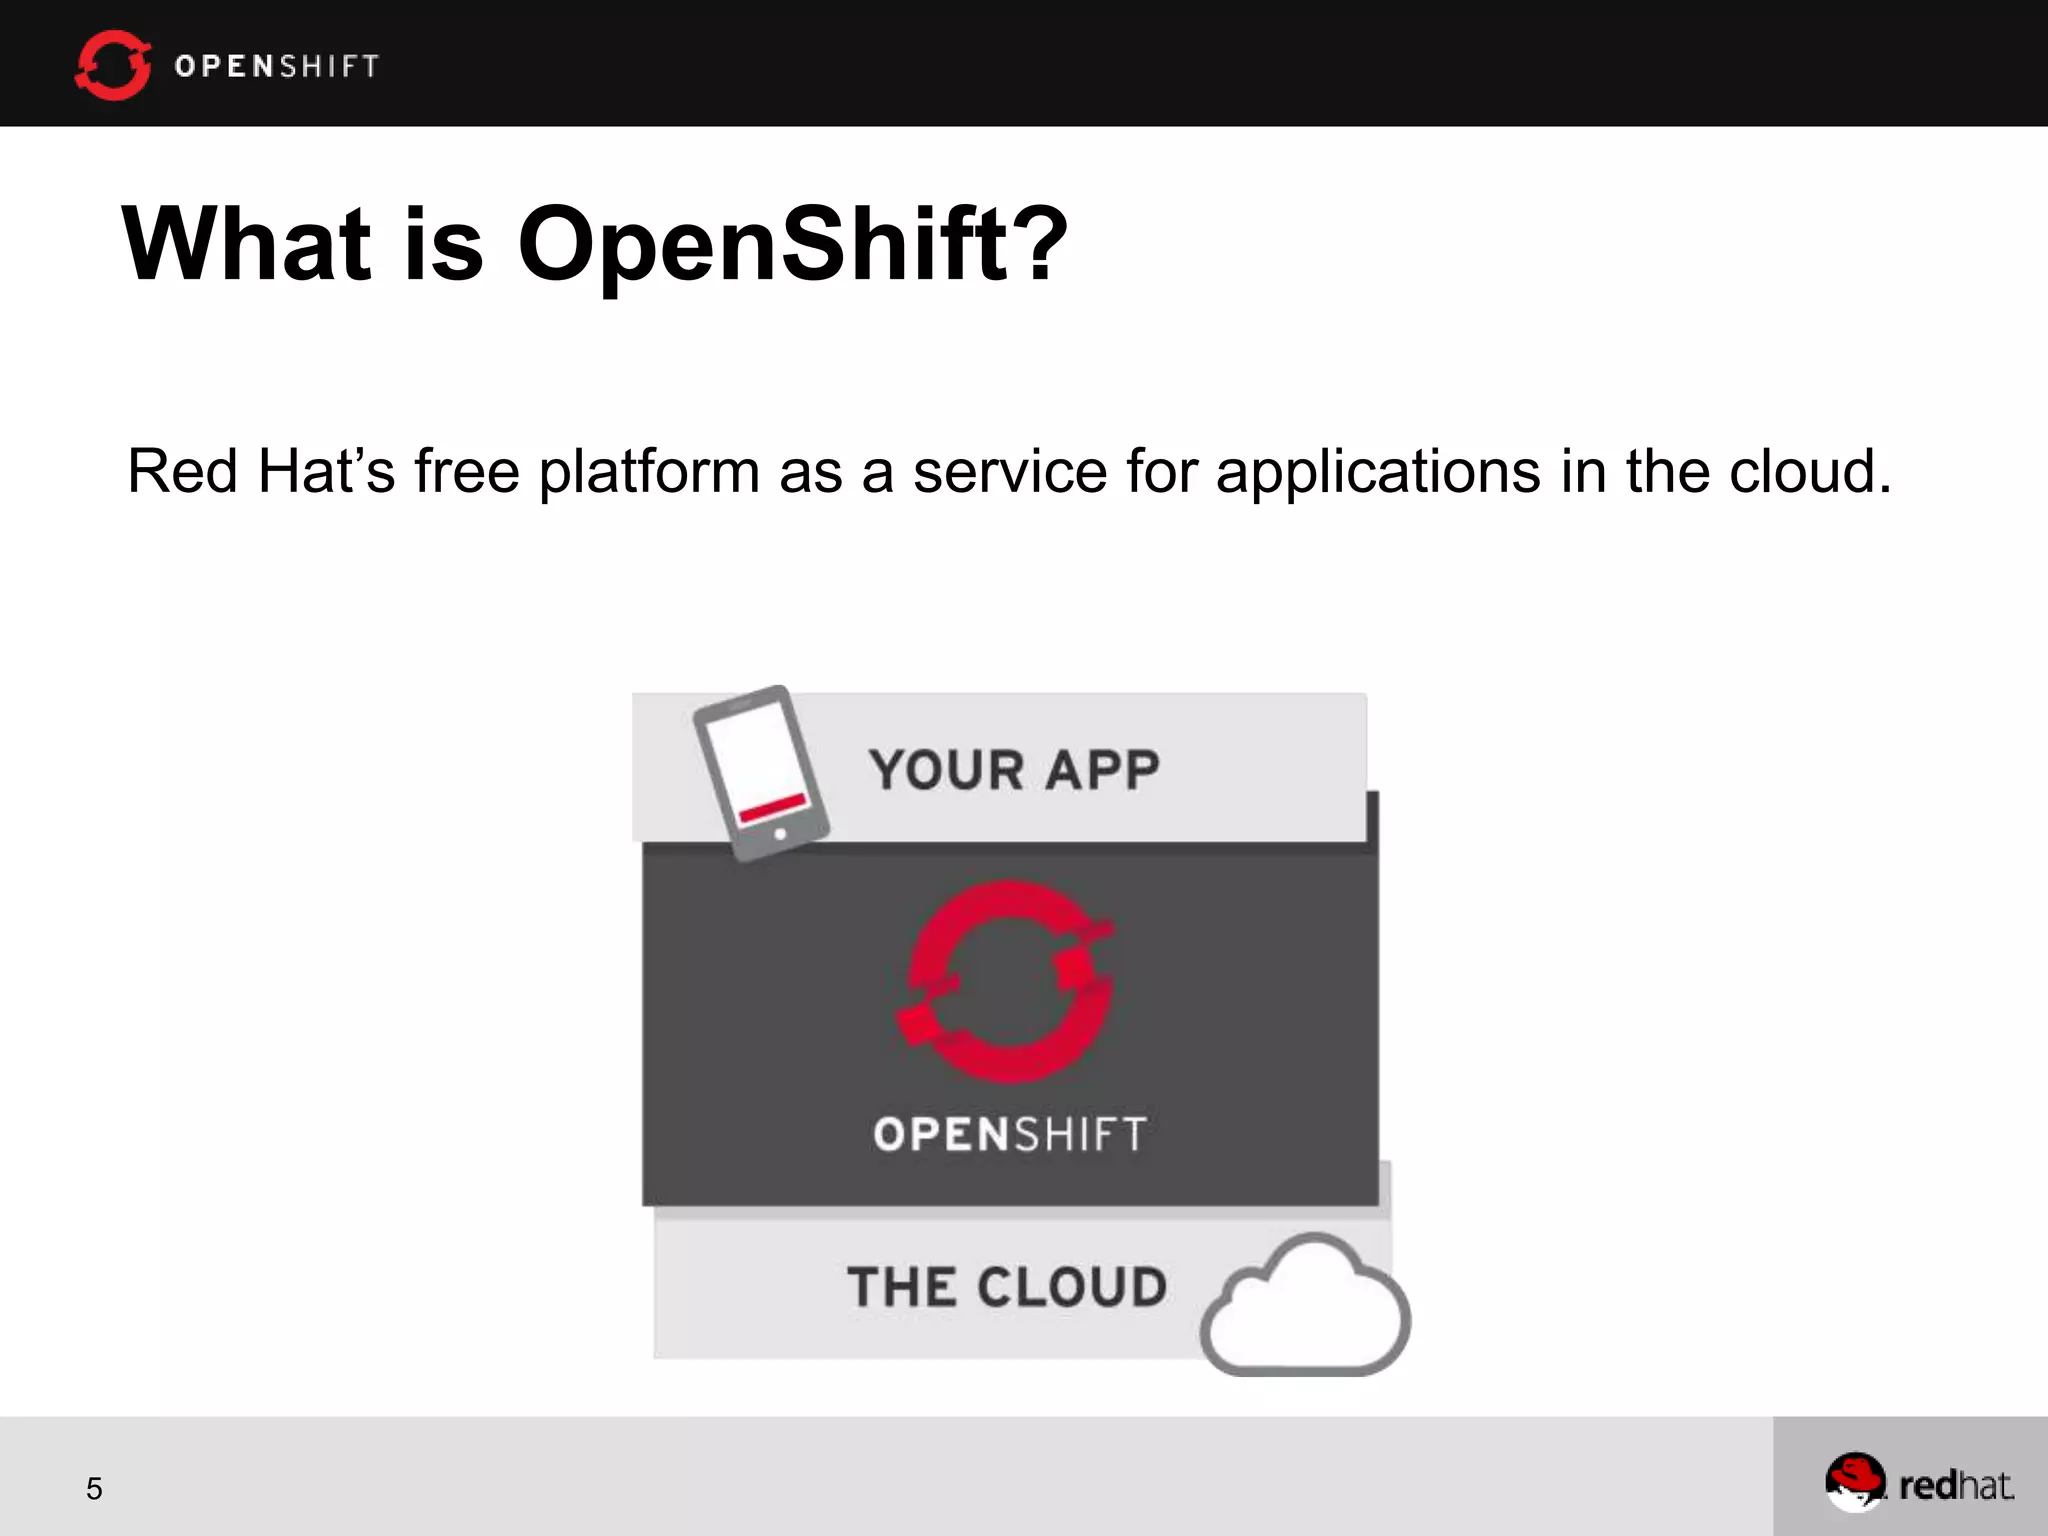Click the 'YOUR APP' label
This screenshot has width=2048, height=1536.
1014,770
